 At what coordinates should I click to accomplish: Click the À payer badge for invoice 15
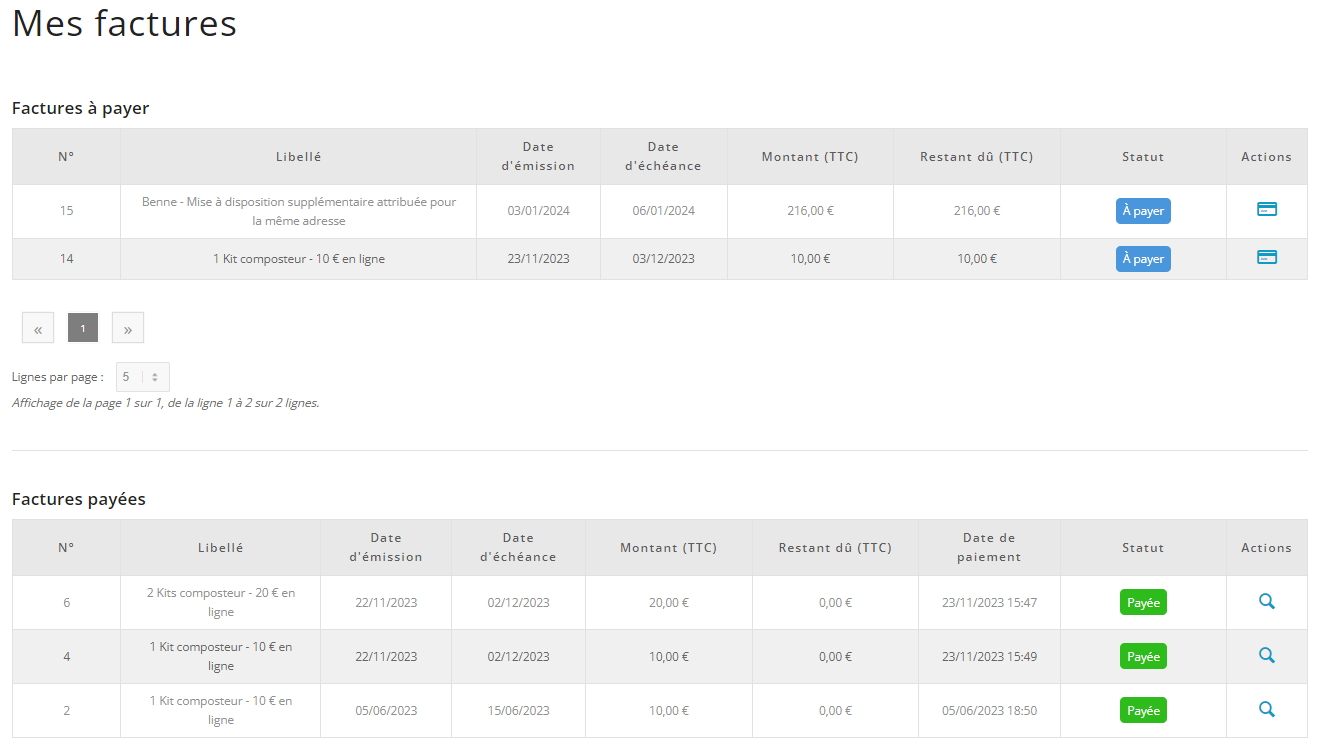coord(1142,211)
